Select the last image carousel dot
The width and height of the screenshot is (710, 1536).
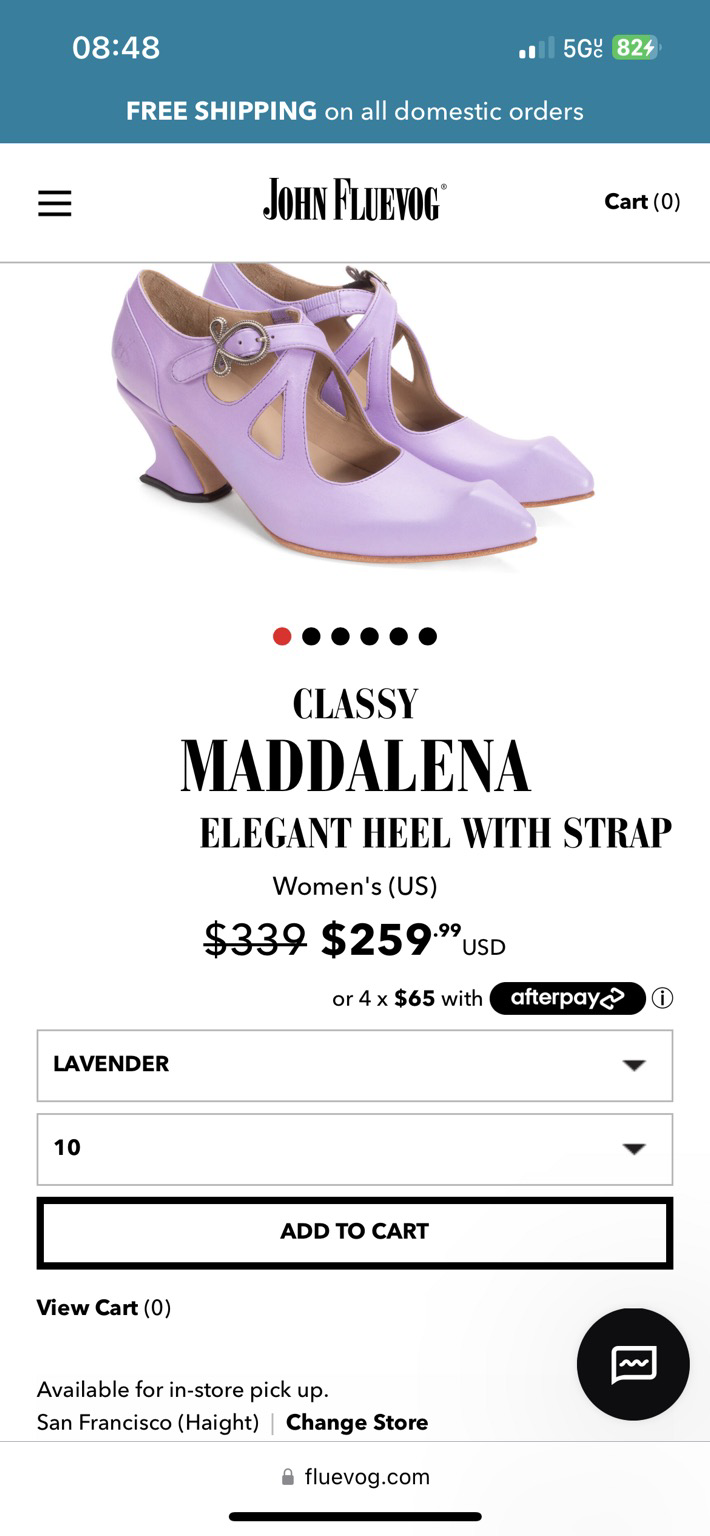pyautogui.click(x=428, y=636)
